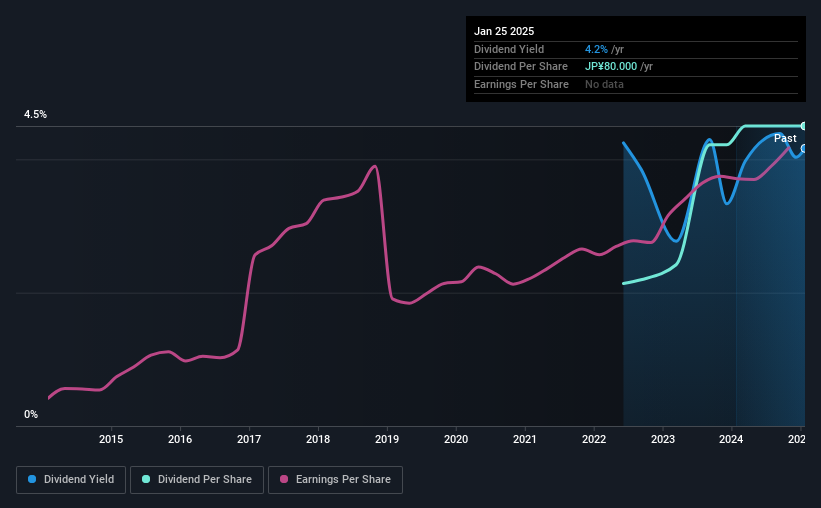Toggle the Dividend Per Share legend button
Viewport: 821px width, 508px height.
pos(197,480)
